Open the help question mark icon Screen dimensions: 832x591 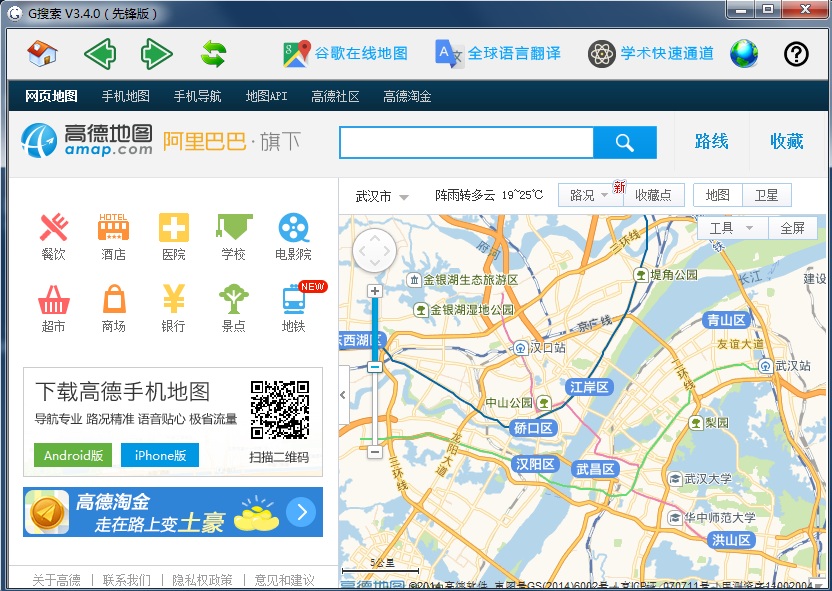pos(795,54)
